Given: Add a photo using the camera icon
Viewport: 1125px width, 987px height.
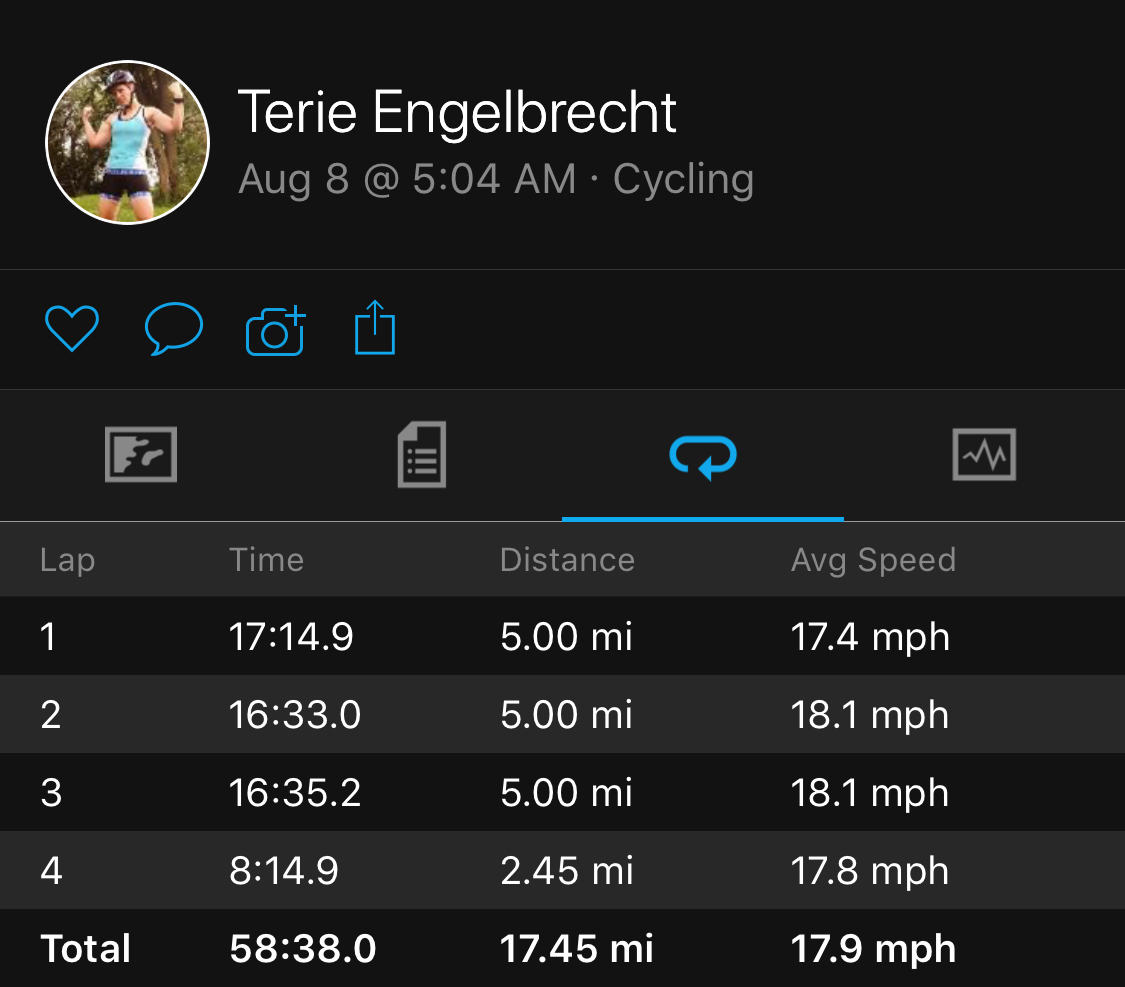Looking at the screenshot, I should click(276, 330).
